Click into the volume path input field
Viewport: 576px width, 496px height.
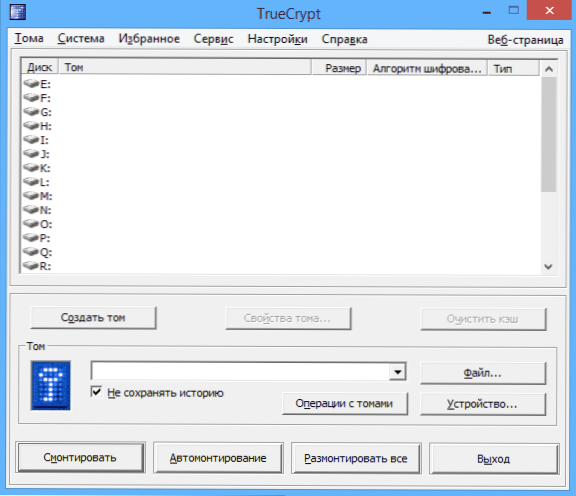(x=241, y=372)
